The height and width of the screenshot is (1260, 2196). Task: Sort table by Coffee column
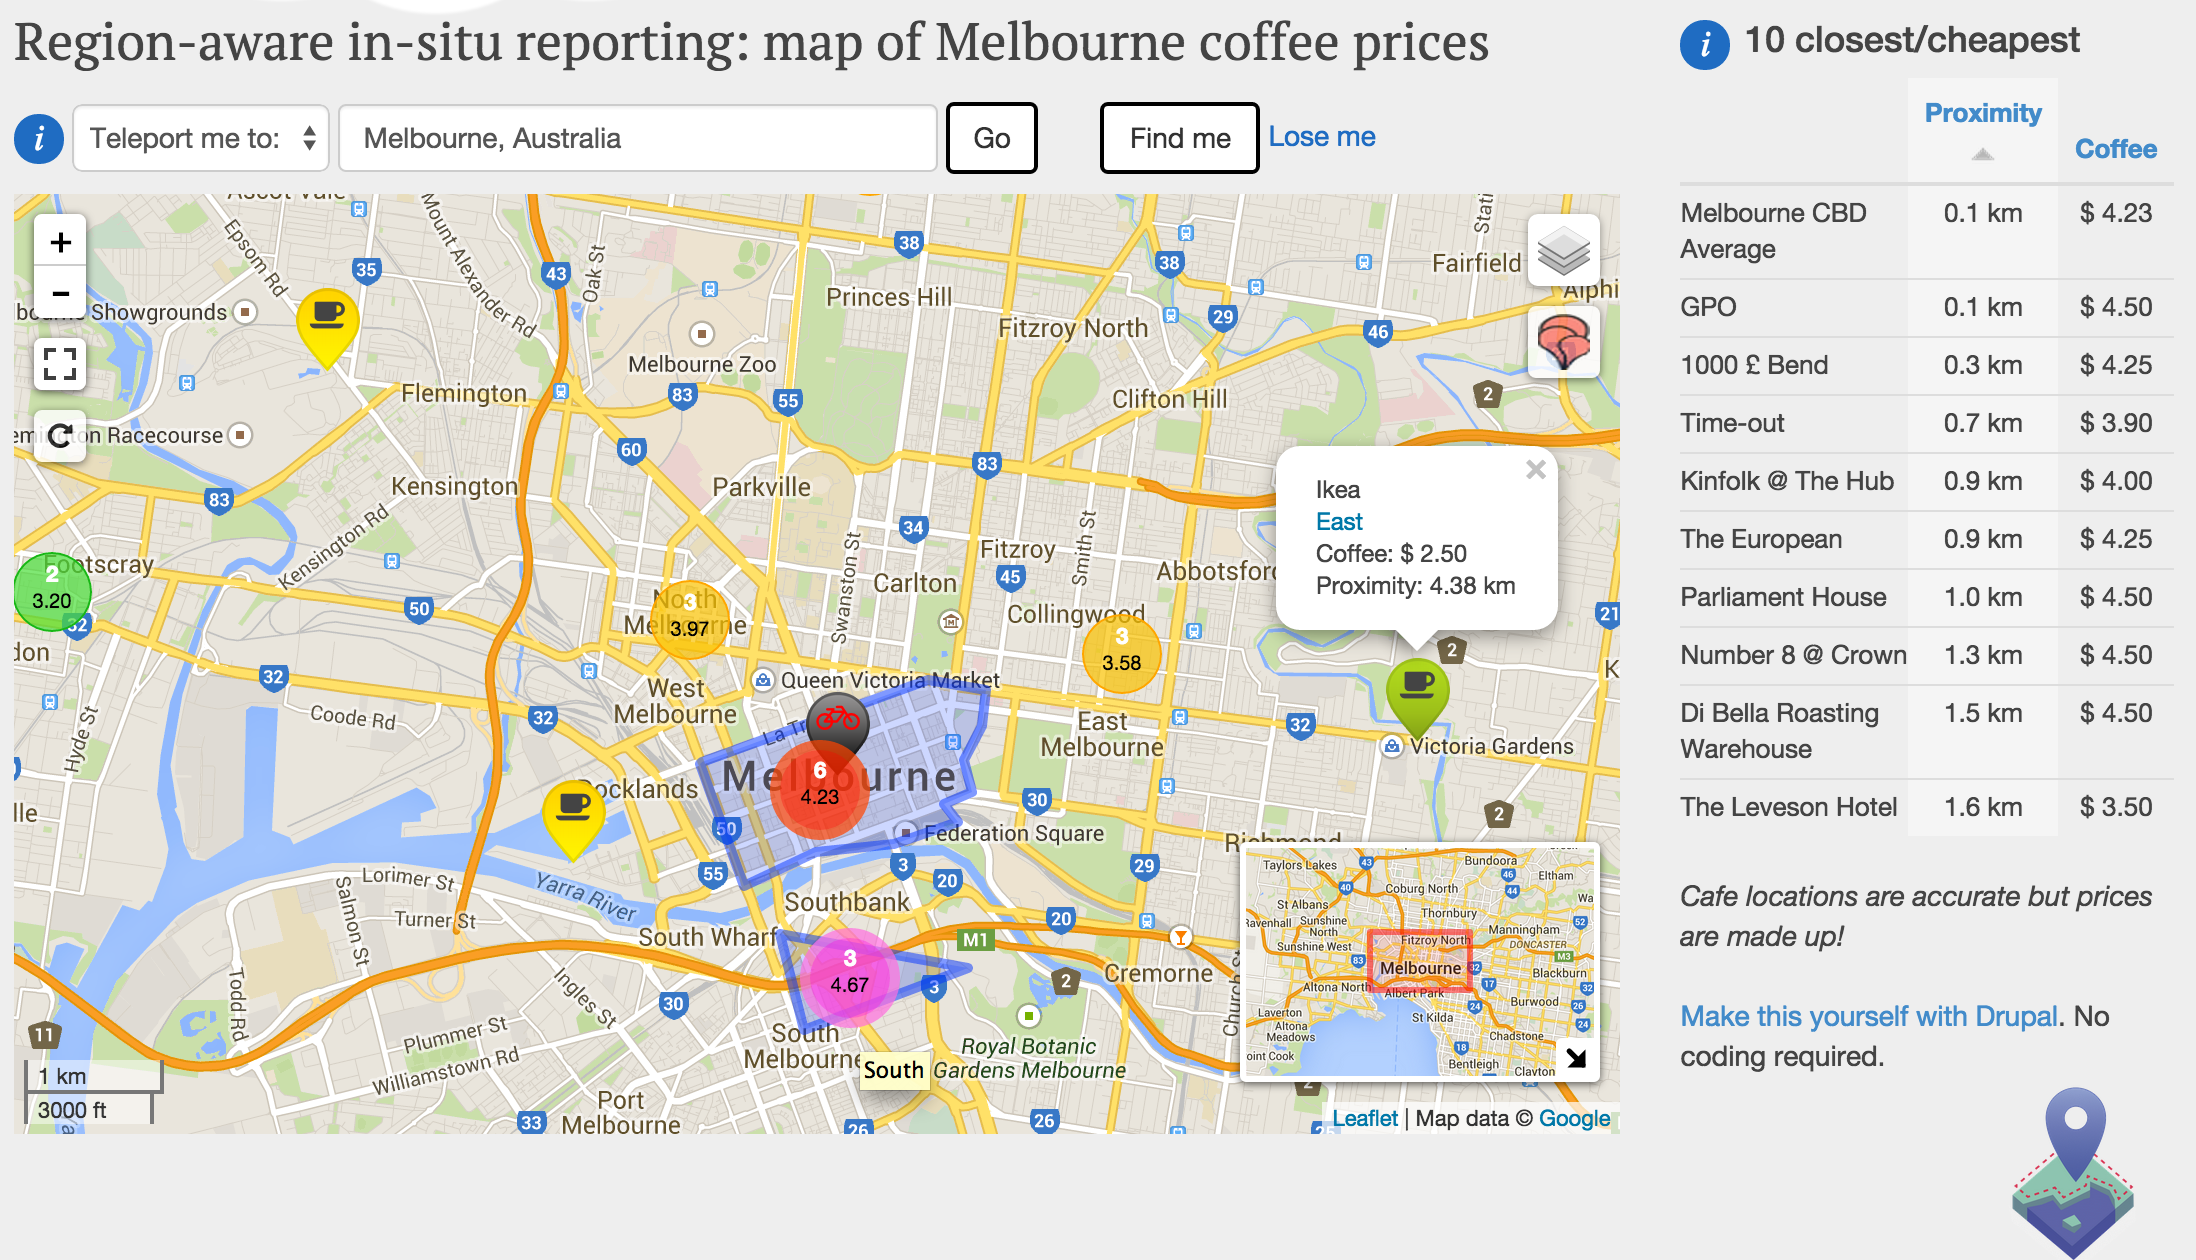[2116, 149]
